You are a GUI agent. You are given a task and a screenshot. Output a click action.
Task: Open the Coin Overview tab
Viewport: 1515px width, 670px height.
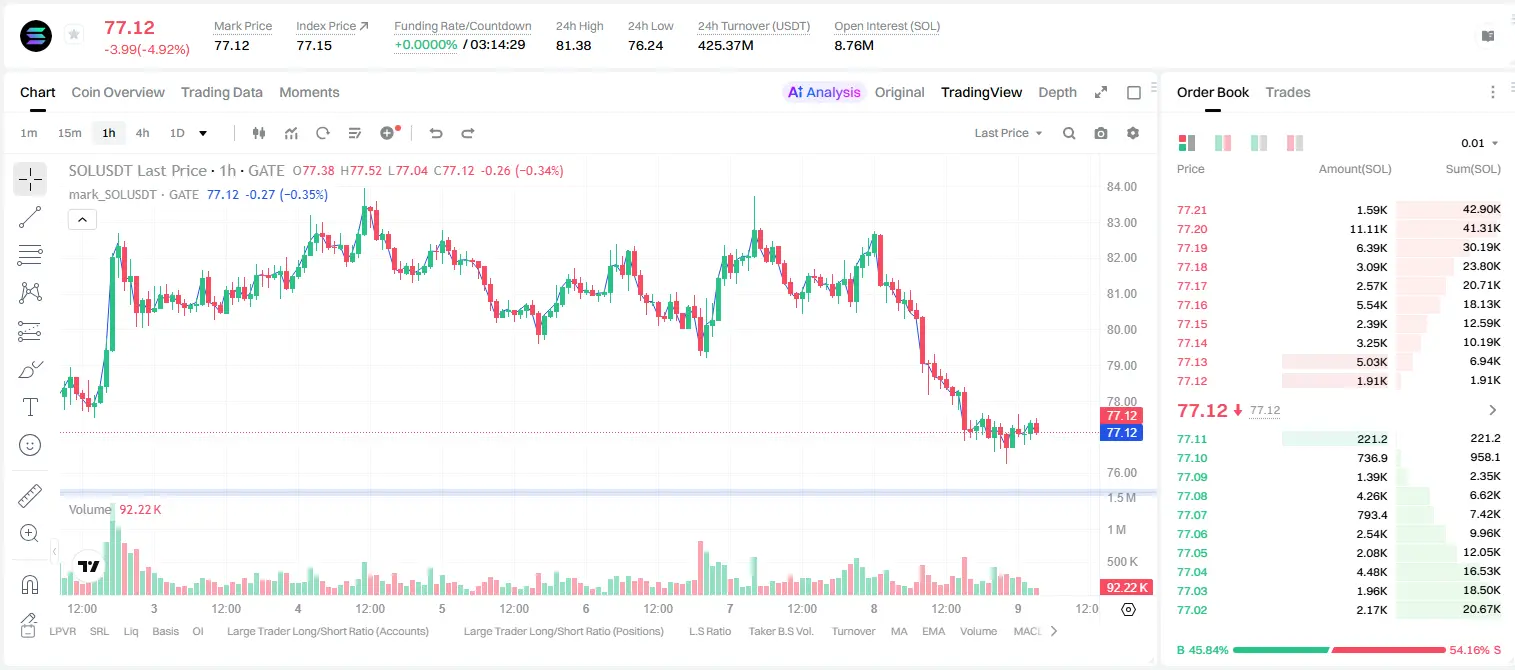118,92
